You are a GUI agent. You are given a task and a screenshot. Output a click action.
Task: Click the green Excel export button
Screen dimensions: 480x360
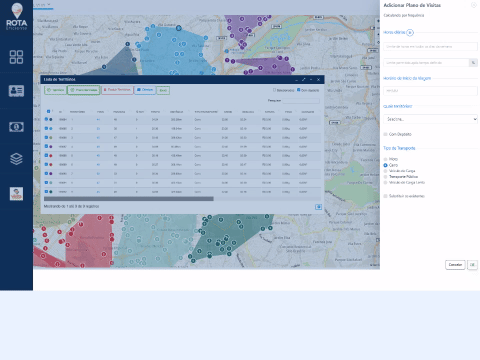(x=163, y=90)
